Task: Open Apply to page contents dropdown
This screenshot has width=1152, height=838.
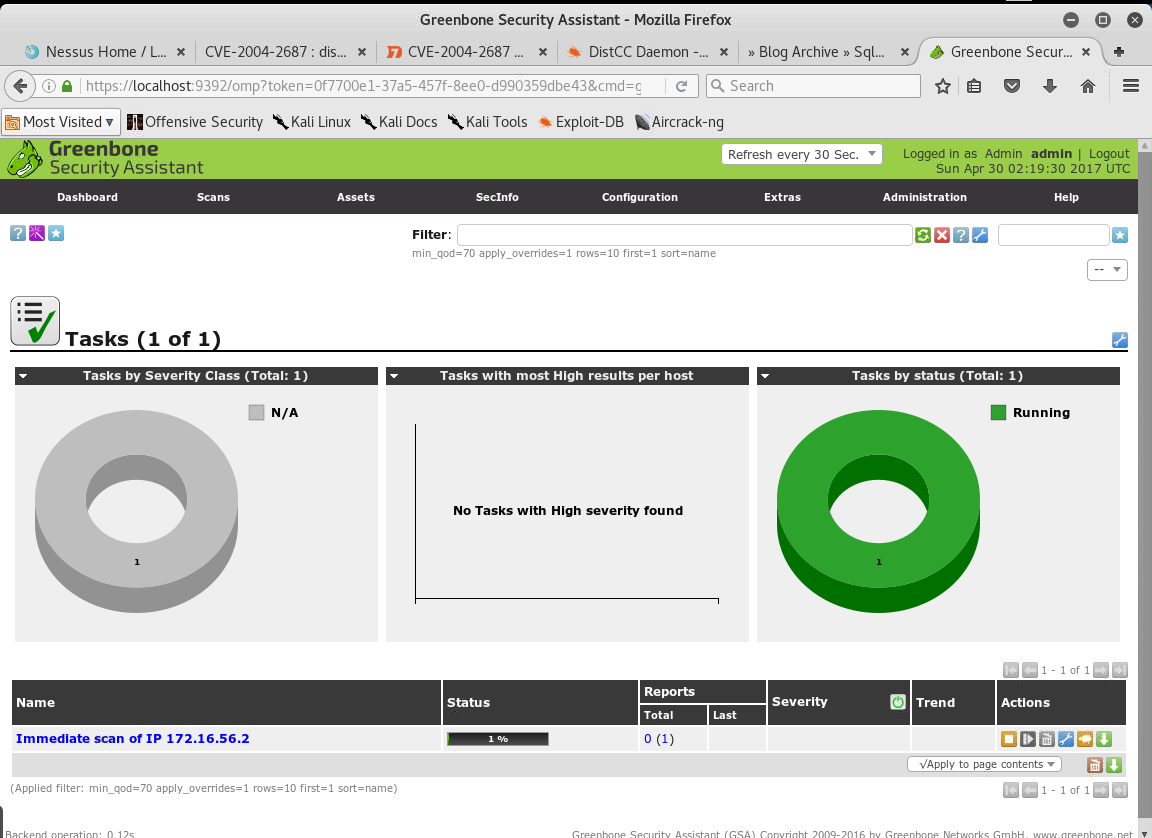Action: click(x=984, y=765)
